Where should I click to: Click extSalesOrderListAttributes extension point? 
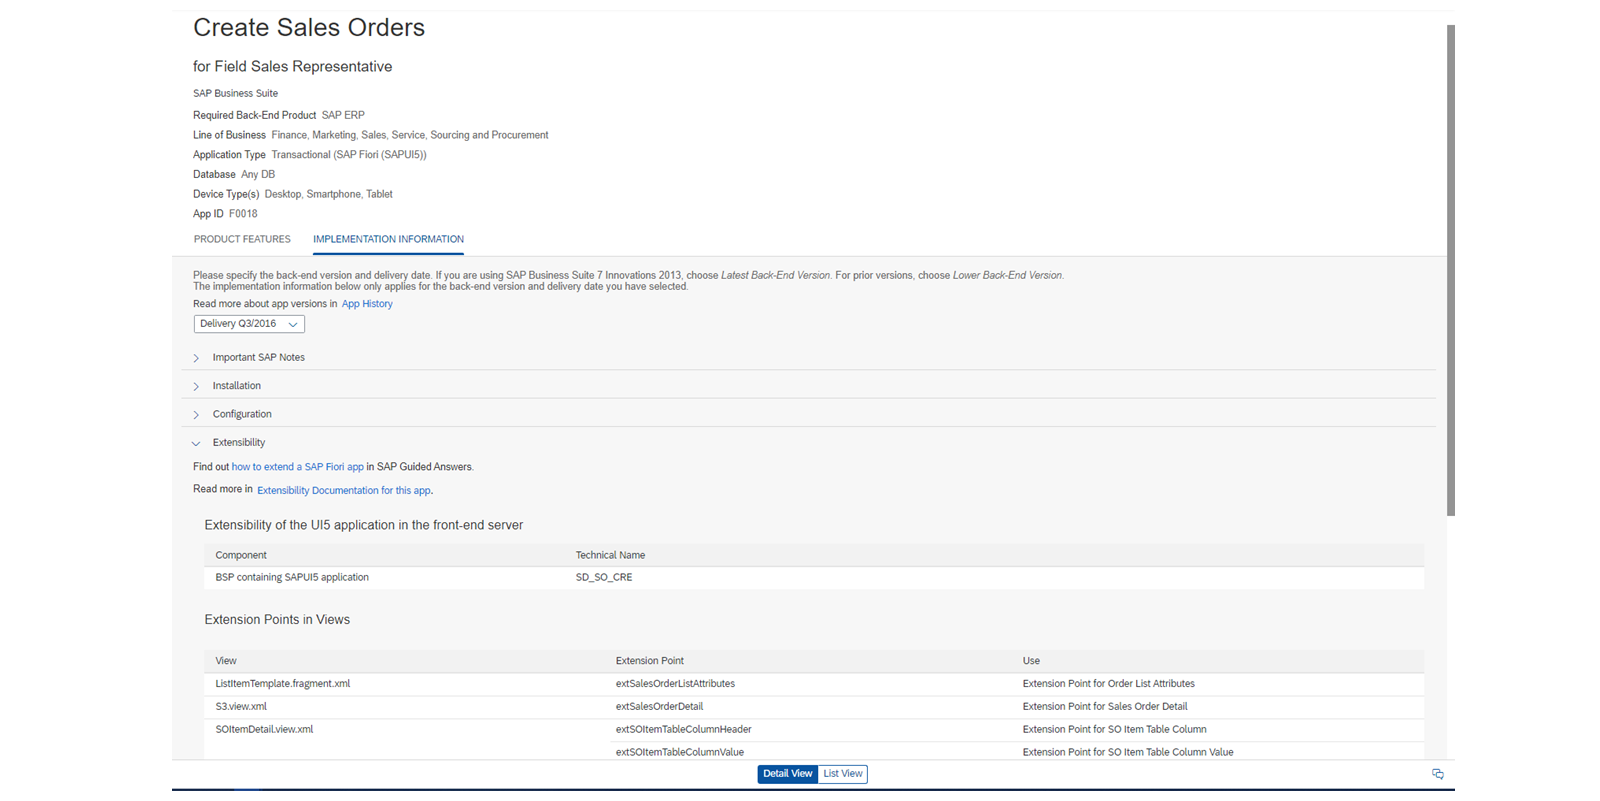point(675,684)
